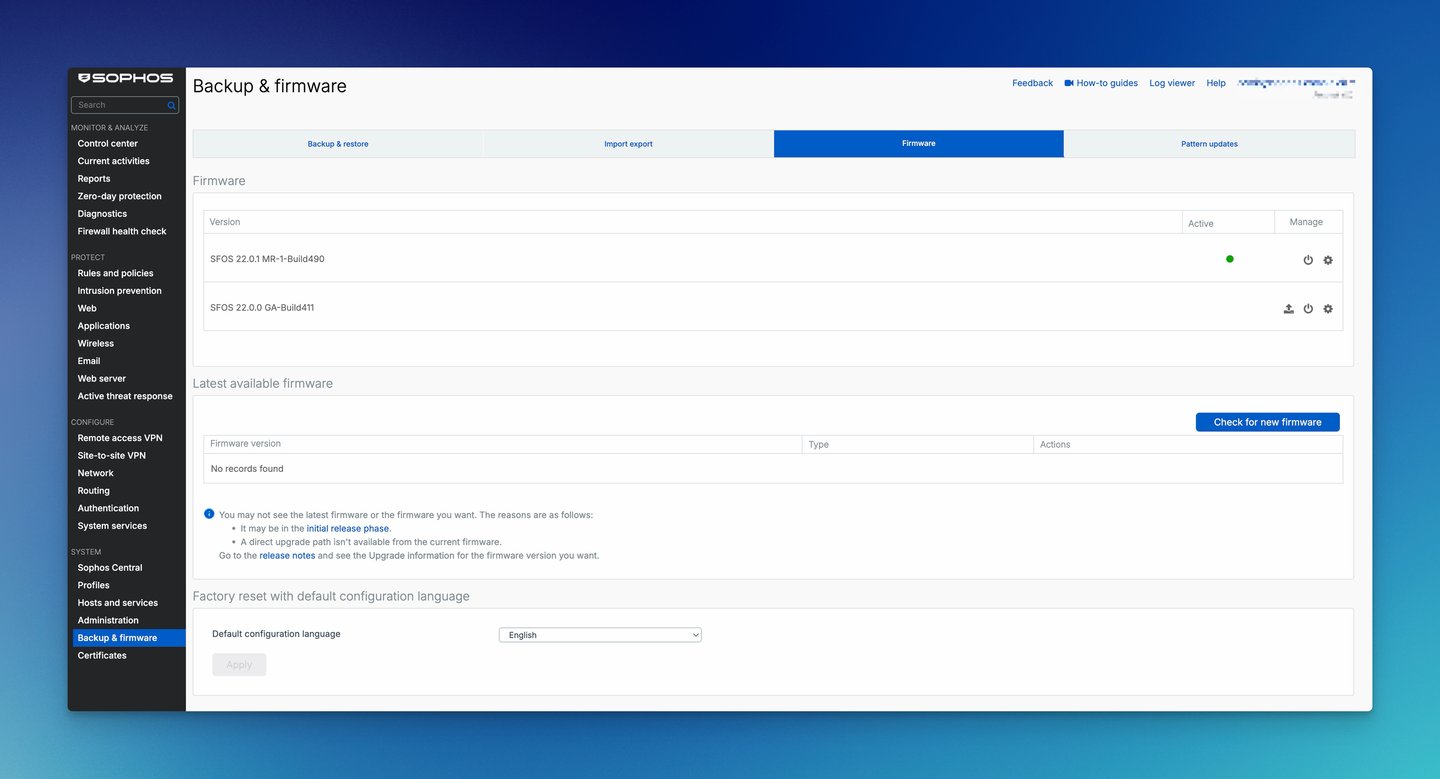Click the Sophos logo
Image resolution: width=1440 pixels, height=779 pixels.
point(126,78)
